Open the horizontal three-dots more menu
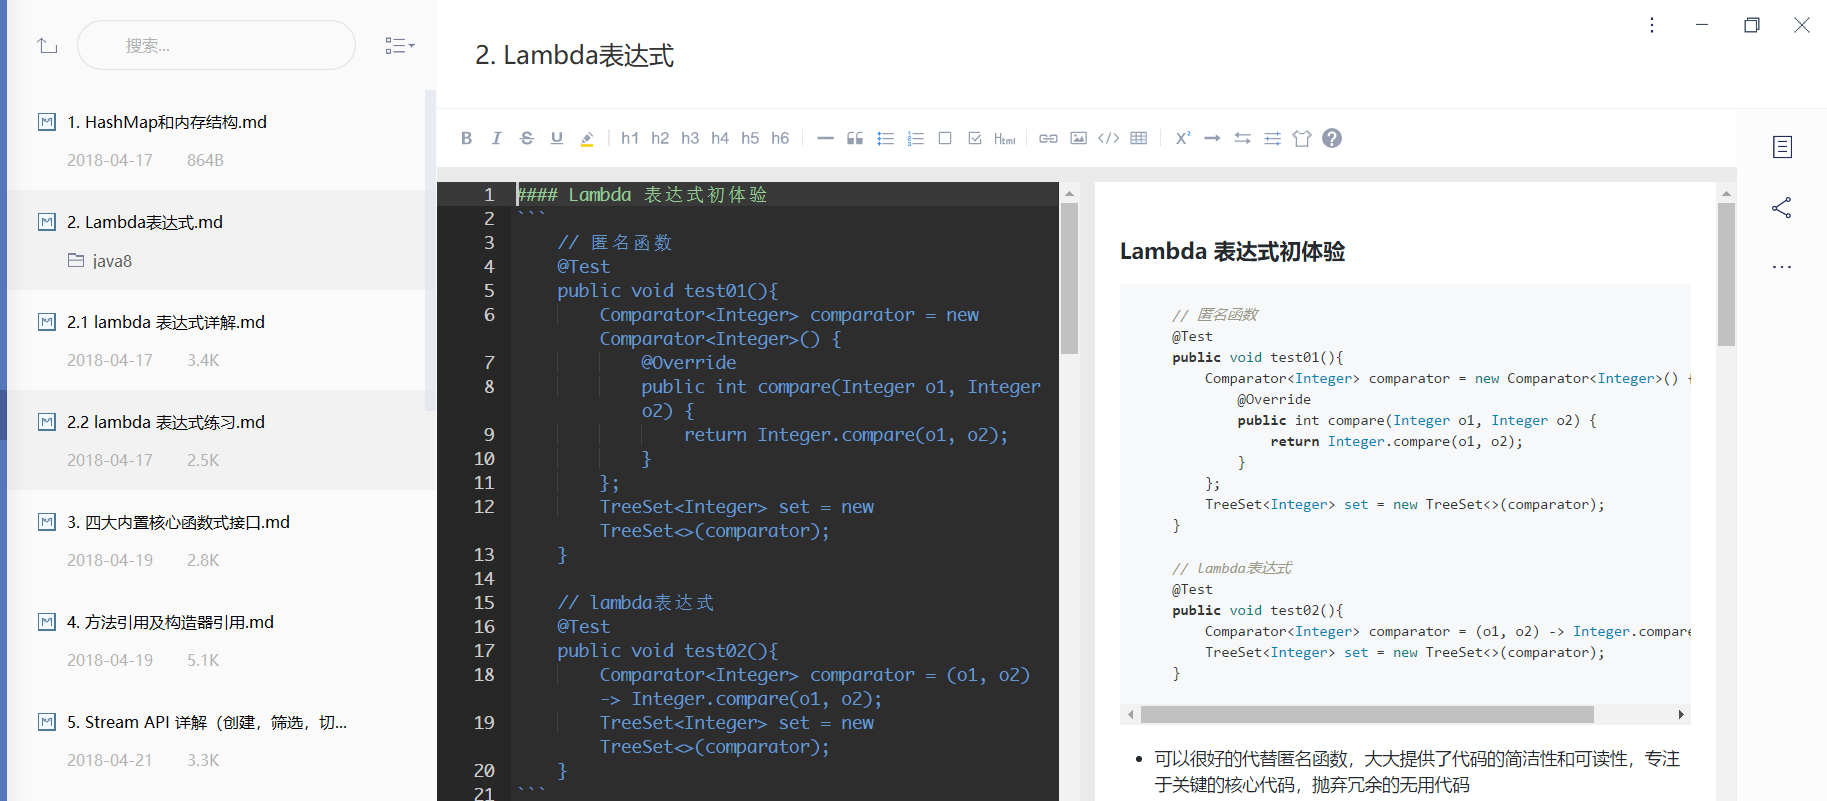This screenshot has height=801, width=1827. 1782,267
